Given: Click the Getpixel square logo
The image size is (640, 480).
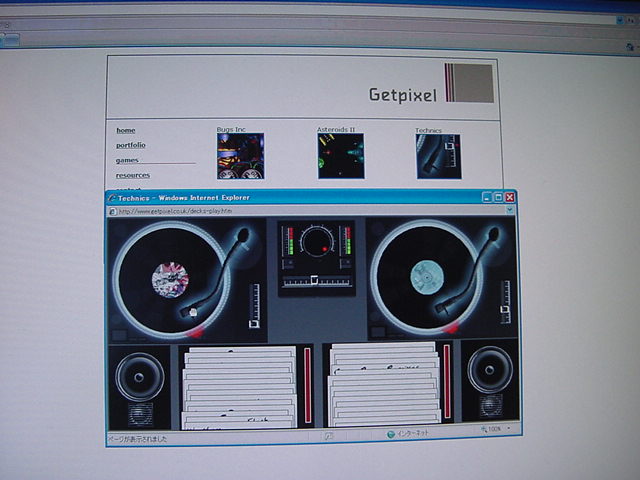Looking at the screenshot, I should coord(469,83).
